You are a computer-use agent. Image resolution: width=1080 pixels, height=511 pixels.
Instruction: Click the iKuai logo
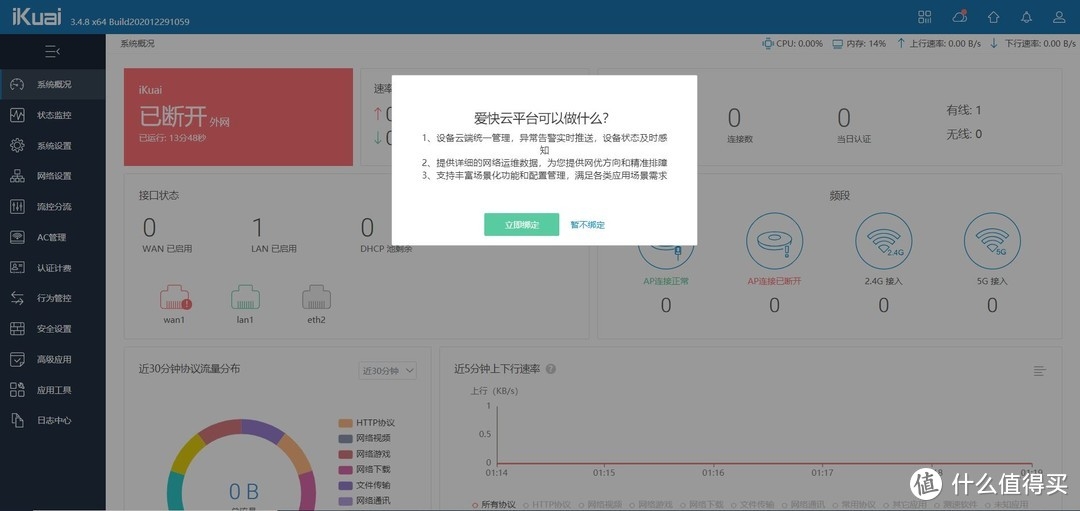coord(37,17)
